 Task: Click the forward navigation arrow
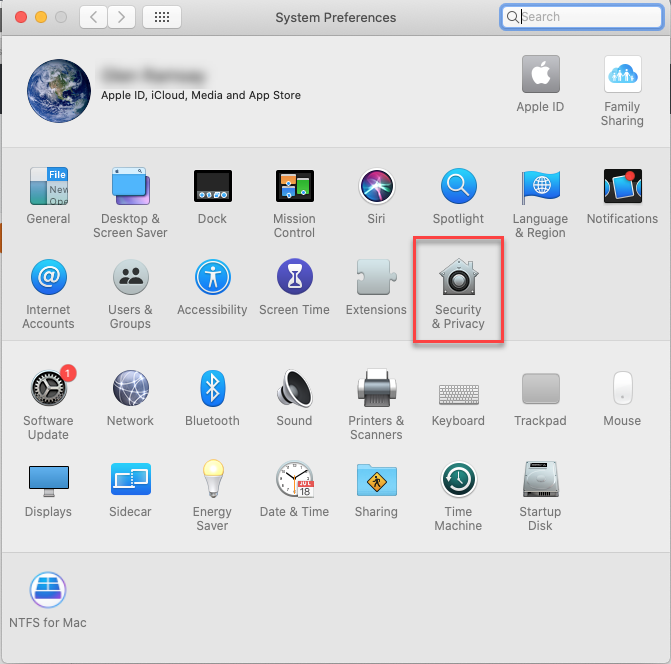(122, 17)
